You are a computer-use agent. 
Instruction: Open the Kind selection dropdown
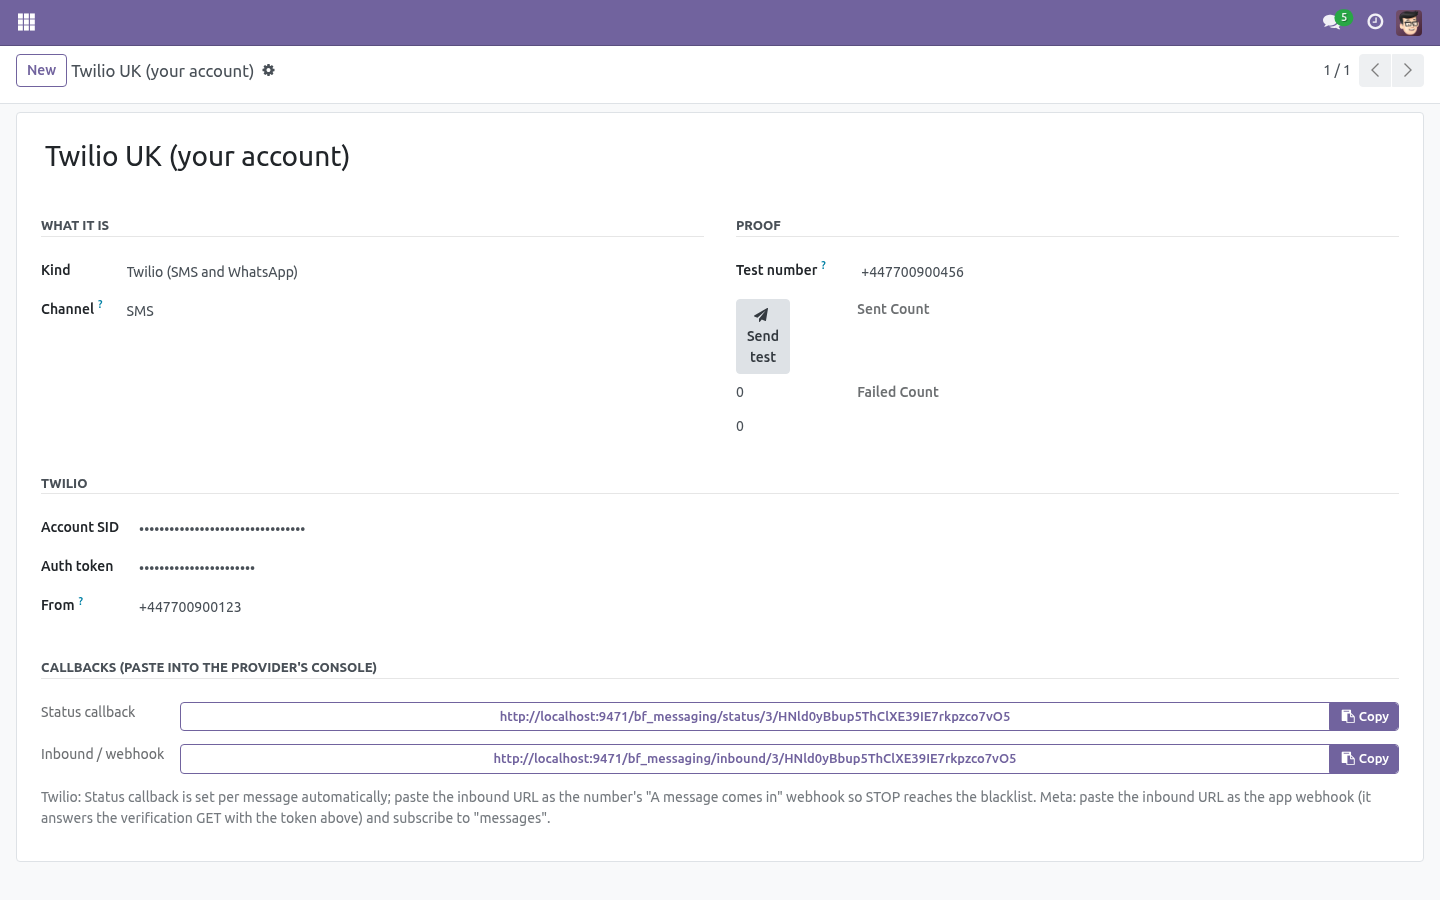(415, 272)
